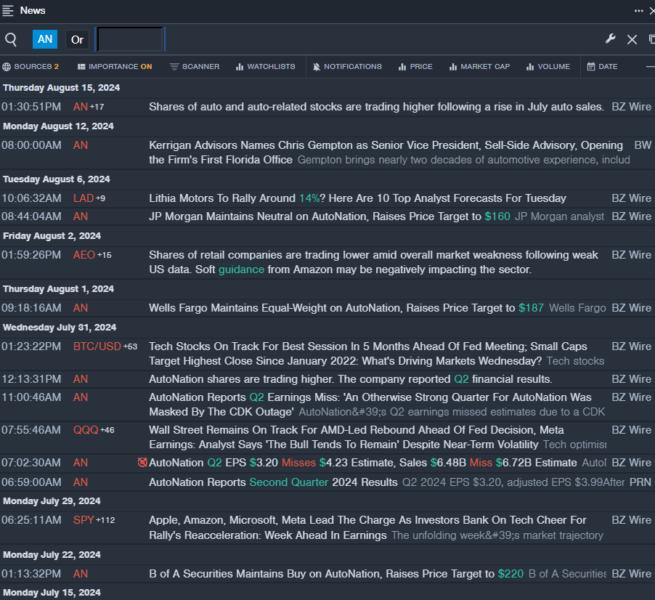This screenshot has height=600, width=655.
Task: Open JP Morgan Maintains Neutral on AutoNation headline
Action: pos(329,216)
